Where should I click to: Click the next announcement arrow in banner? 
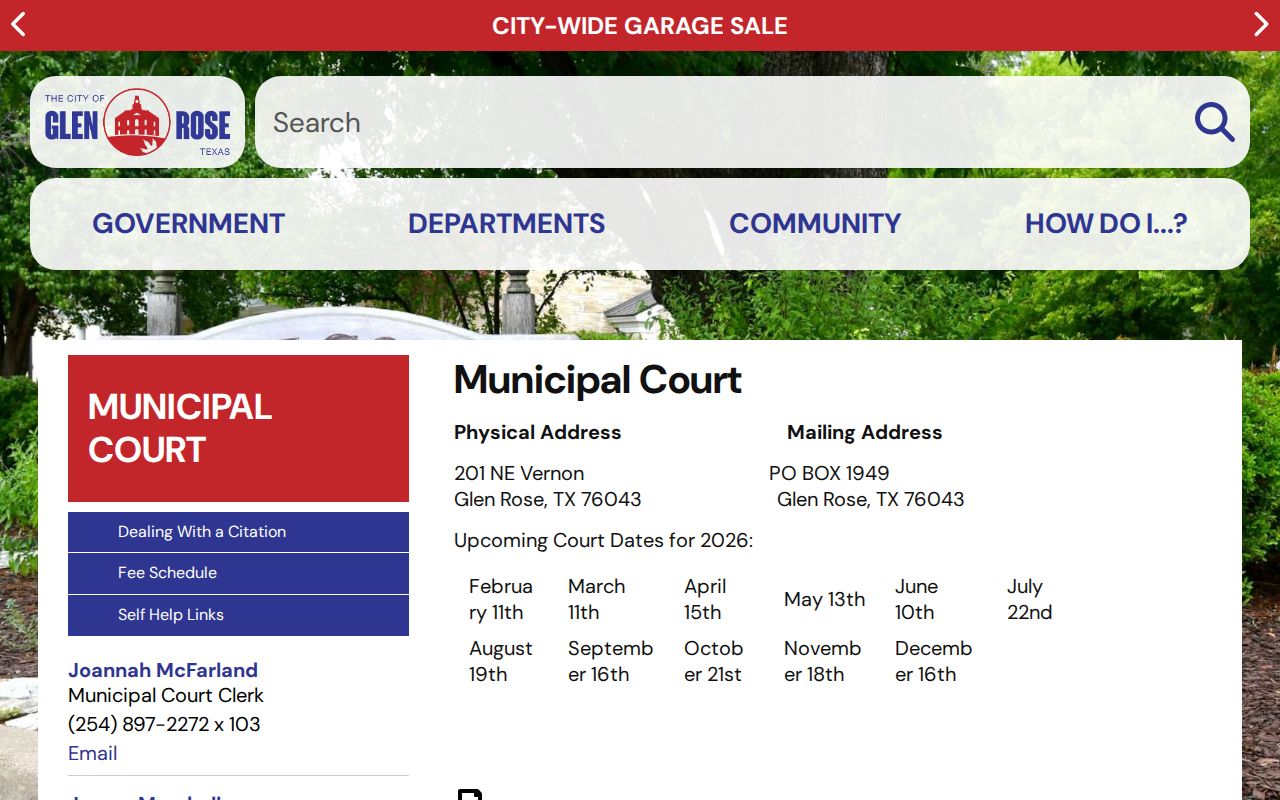pyautogui.click(x=1261, y=25)
